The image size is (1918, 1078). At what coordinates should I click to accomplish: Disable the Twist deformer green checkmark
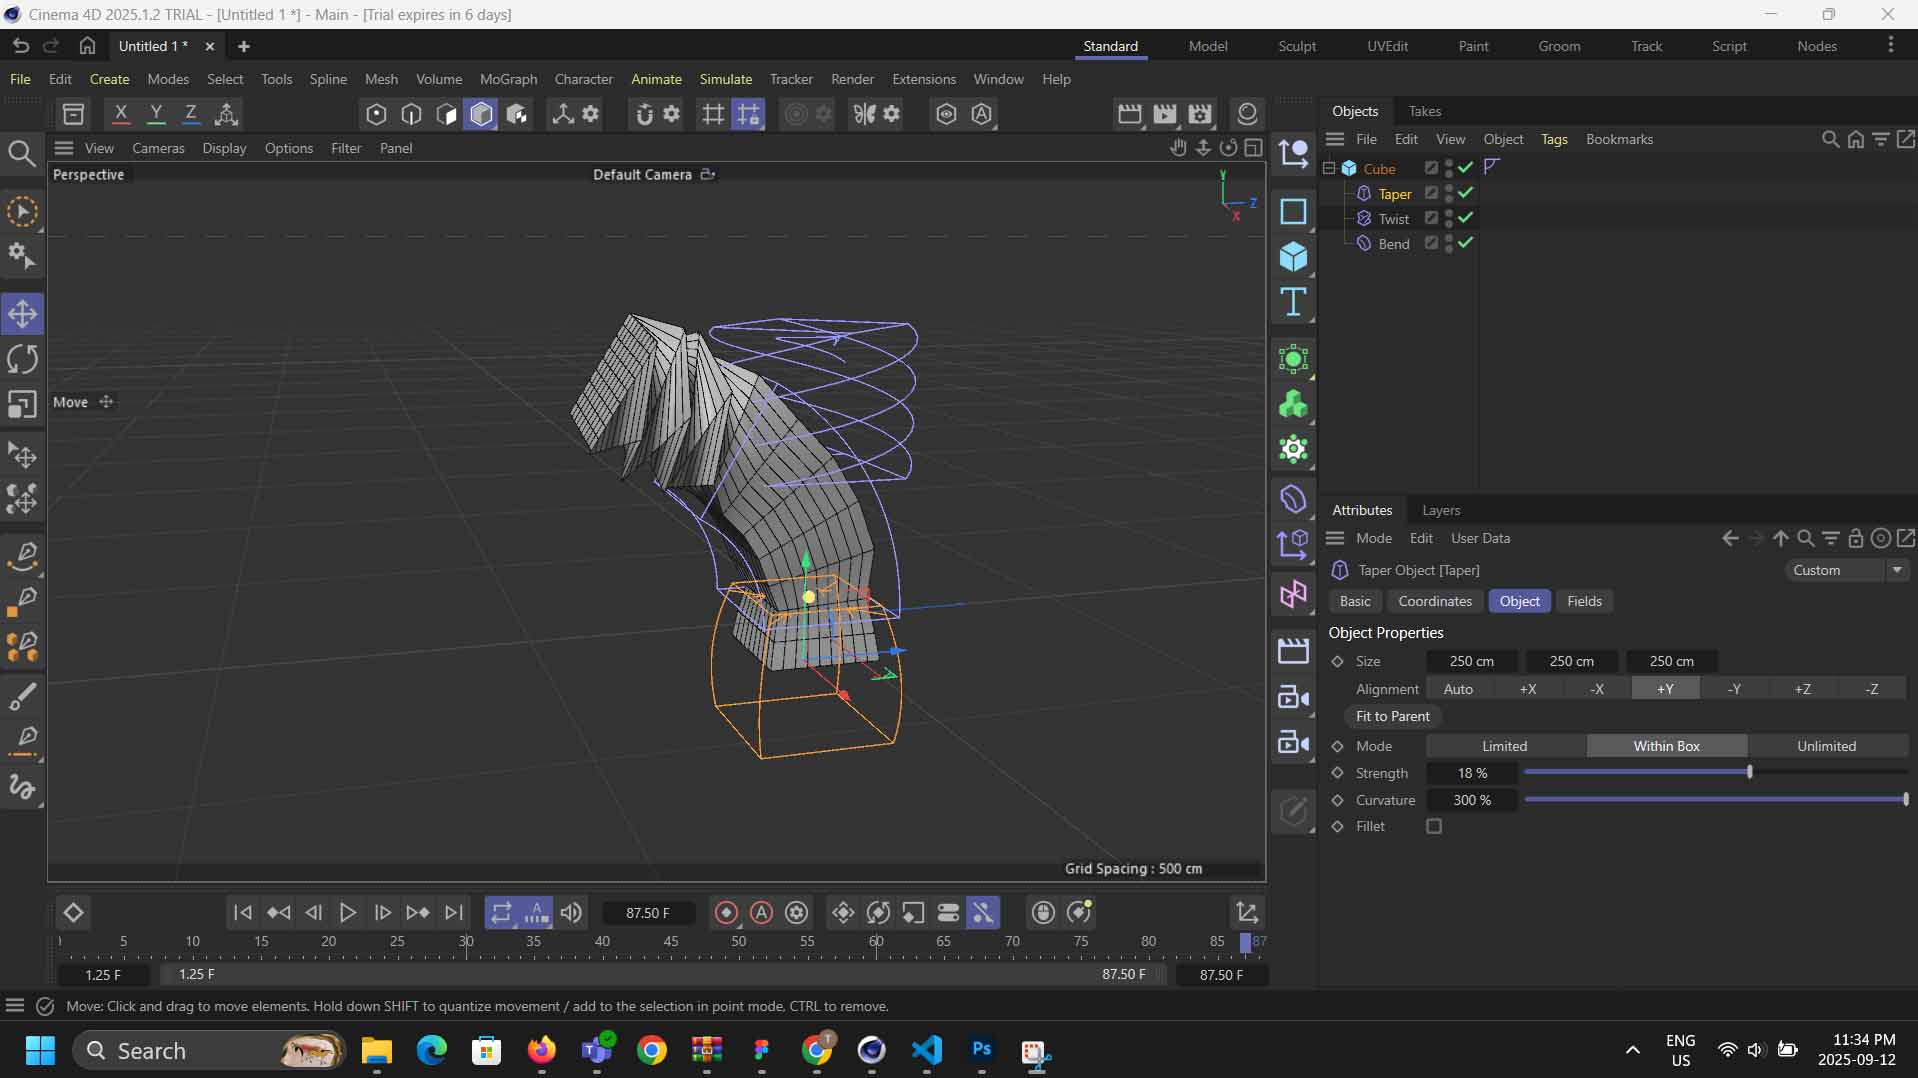tap(1465, 218)
